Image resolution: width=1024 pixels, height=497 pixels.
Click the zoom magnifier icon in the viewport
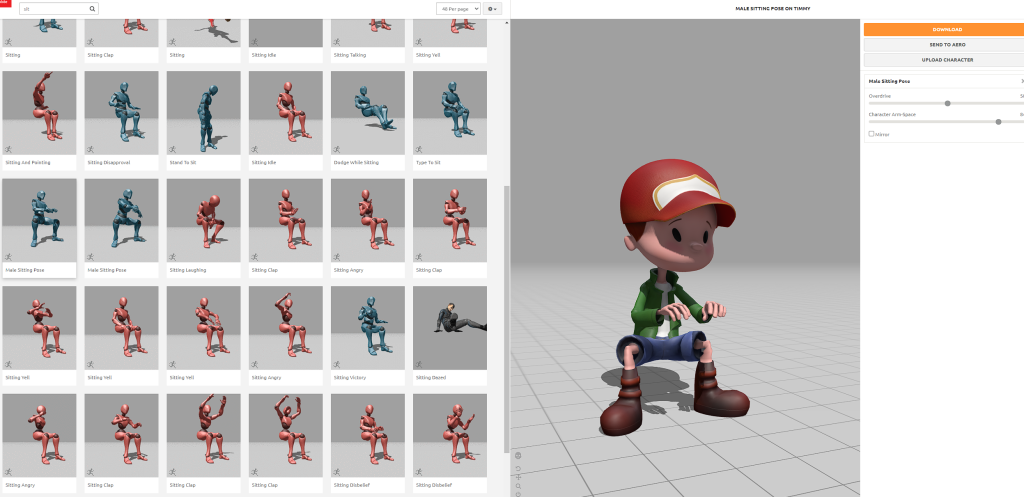(x=518, y=487)
